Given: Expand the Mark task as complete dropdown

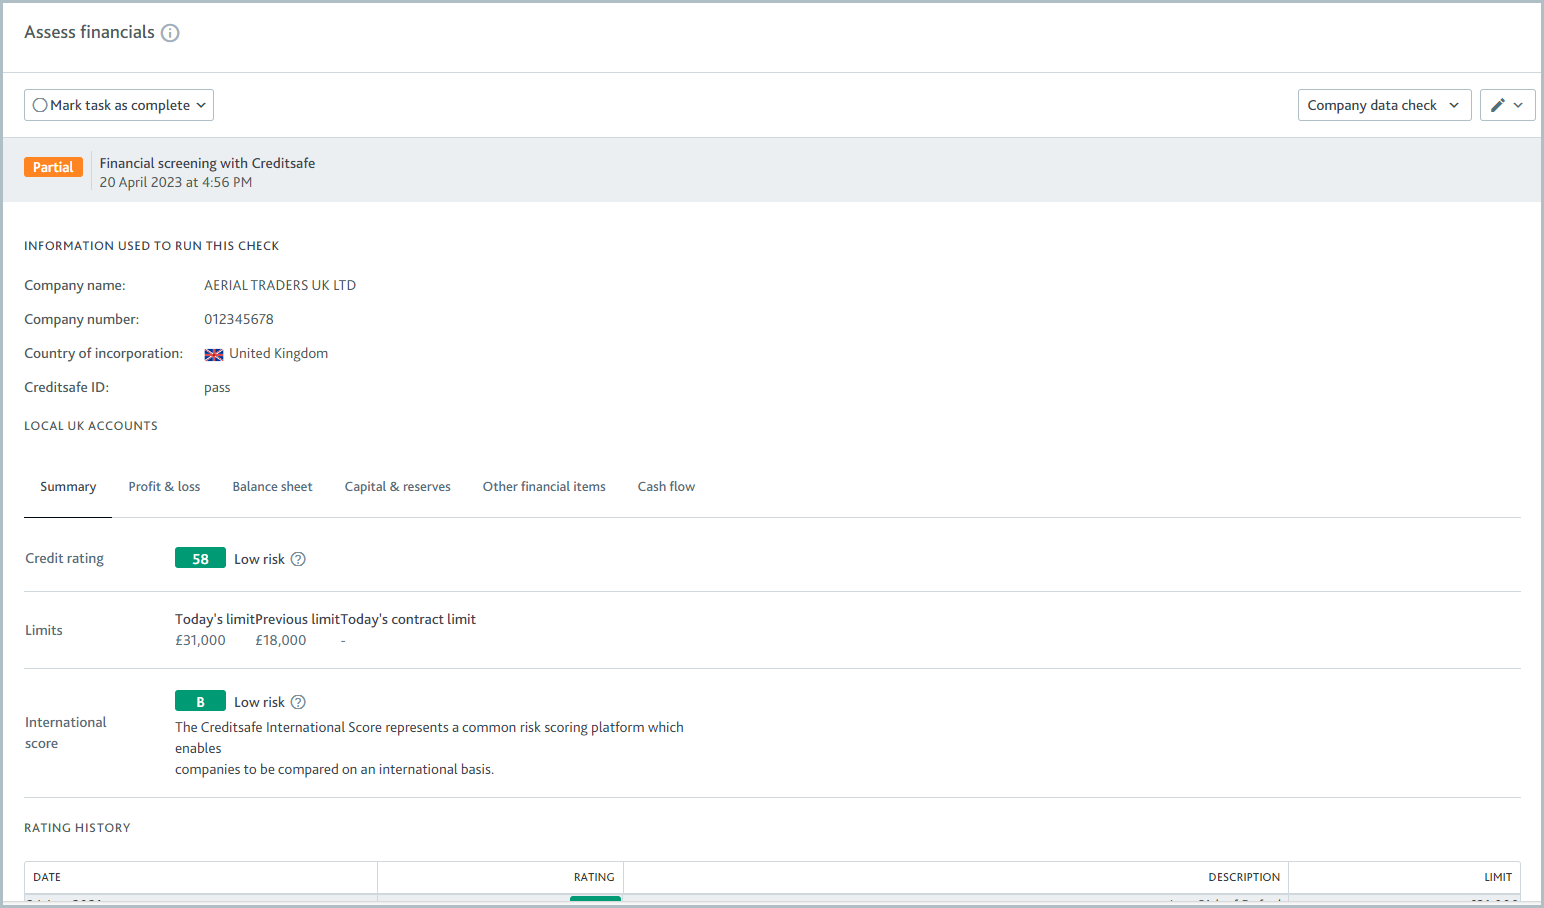Looking at the screenshot, I should [x=199, y=104].
